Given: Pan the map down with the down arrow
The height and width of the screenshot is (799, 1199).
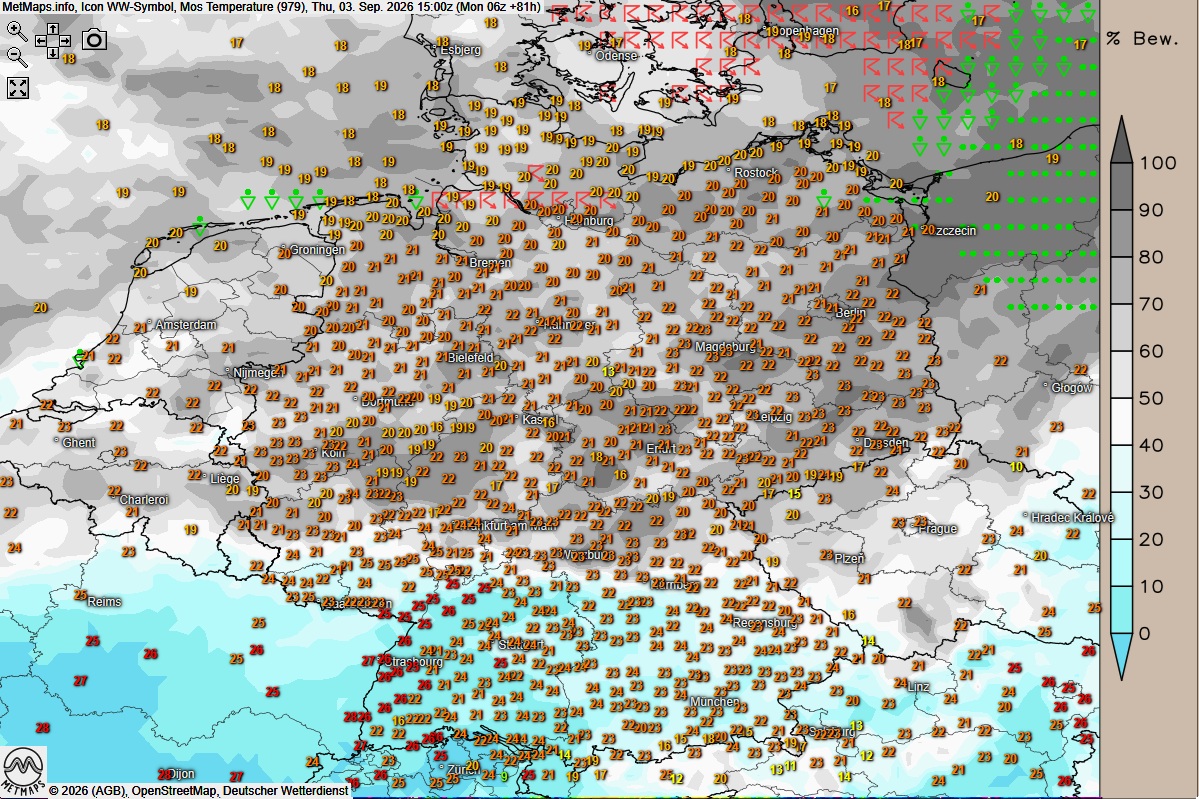Looking at the screenshot, I should [x=53, y=53].
